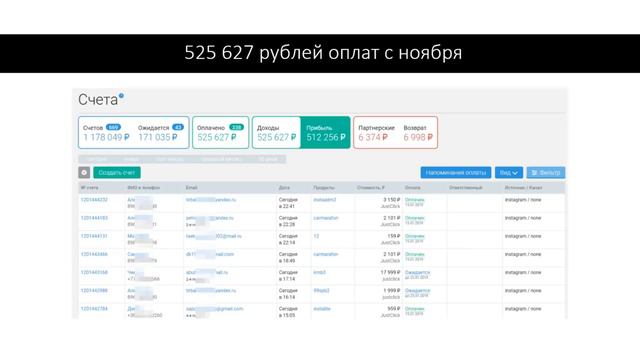The width and height of the screenshot is (640, 360).
Task: Open the invoice number in the 18:49 row
Action: click(94, 254)
